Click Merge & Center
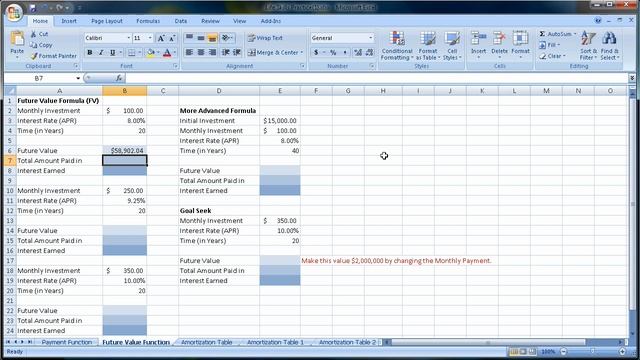The height and width of the screenshot is (360, 640). pos(276,53)
